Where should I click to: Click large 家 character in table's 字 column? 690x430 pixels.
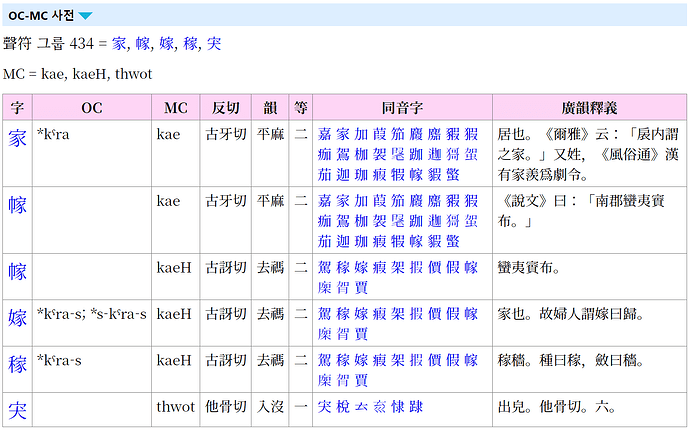(x=17, y=138)
